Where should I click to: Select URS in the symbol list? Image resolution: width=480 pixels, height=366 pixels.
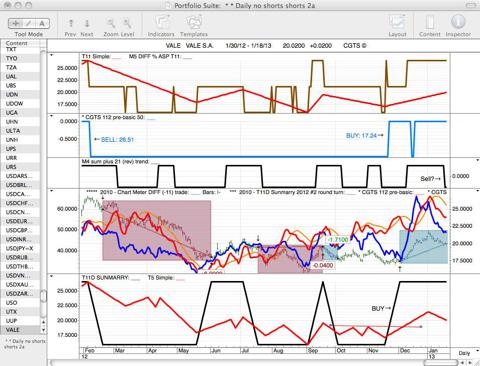click(x=21, y=167)
